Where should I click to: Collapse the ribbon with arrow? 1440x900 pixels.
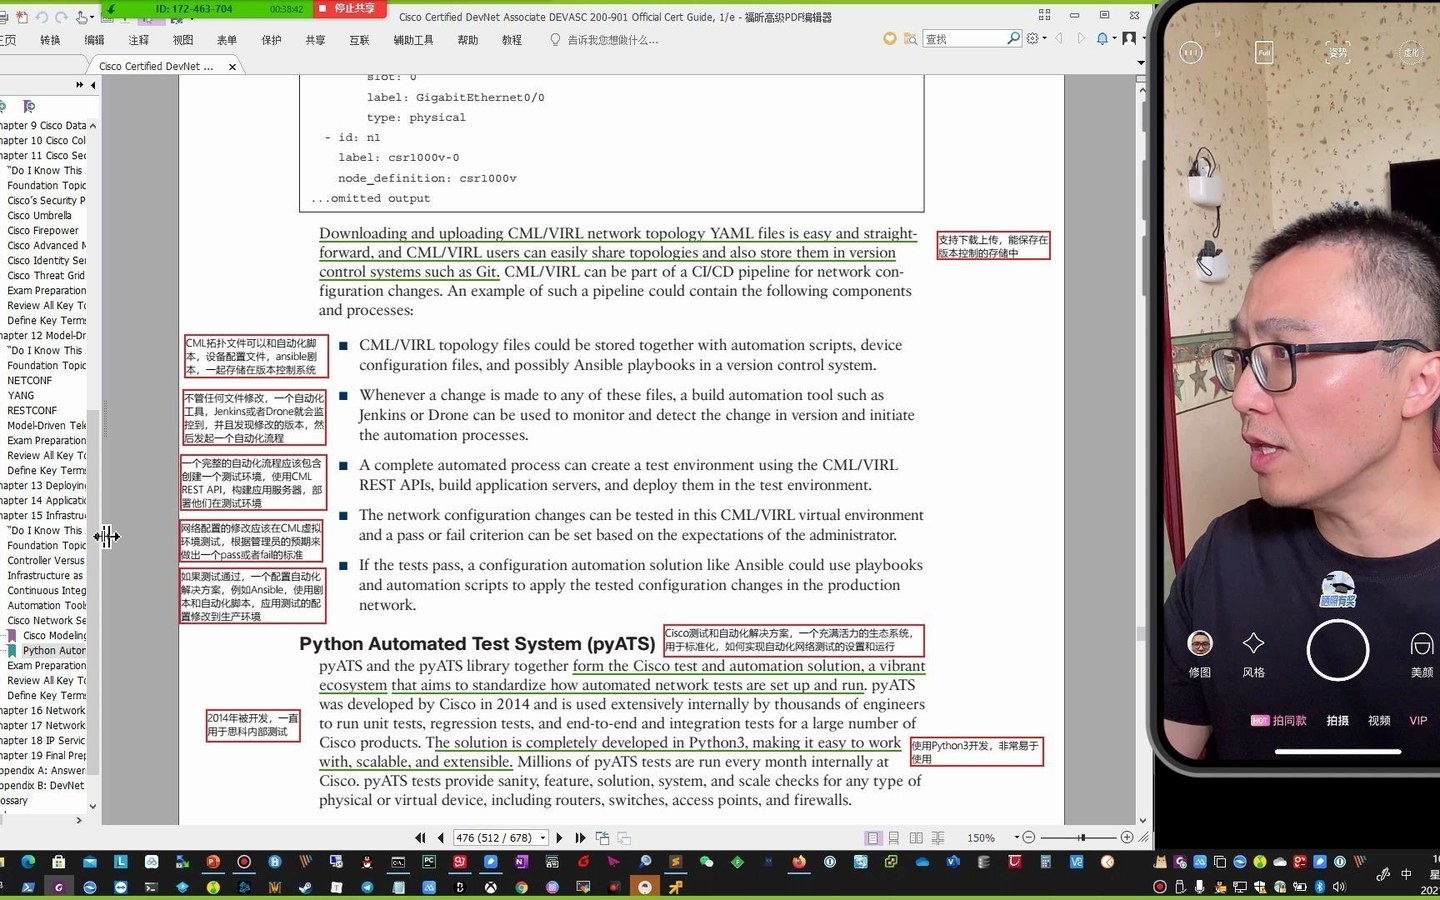click(1141, 63)
